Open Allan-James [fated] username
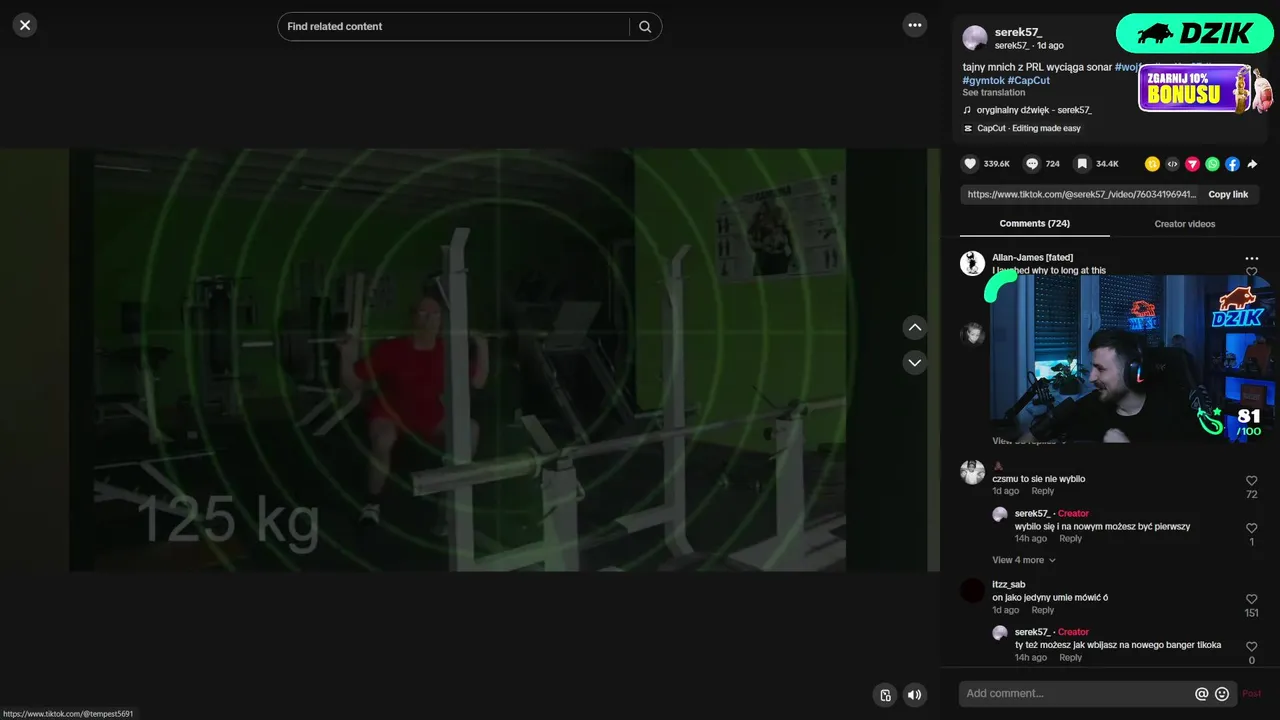This screenshot has height=720, width=1280. point(1032,258)
